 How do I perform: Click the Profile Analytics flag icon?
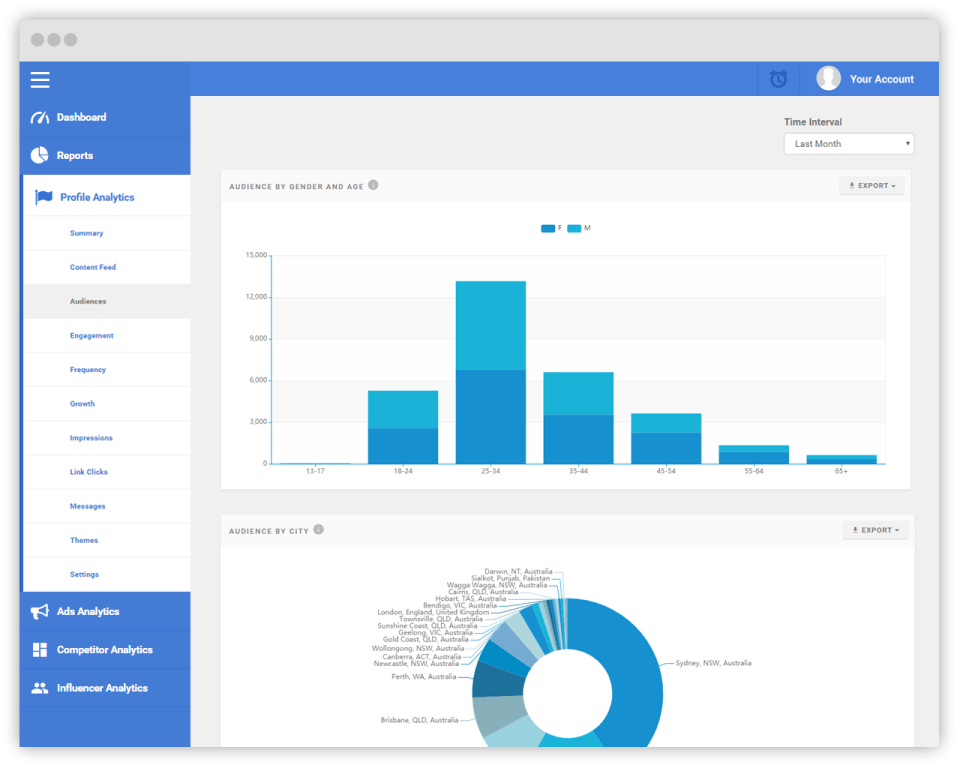point(44,197)
